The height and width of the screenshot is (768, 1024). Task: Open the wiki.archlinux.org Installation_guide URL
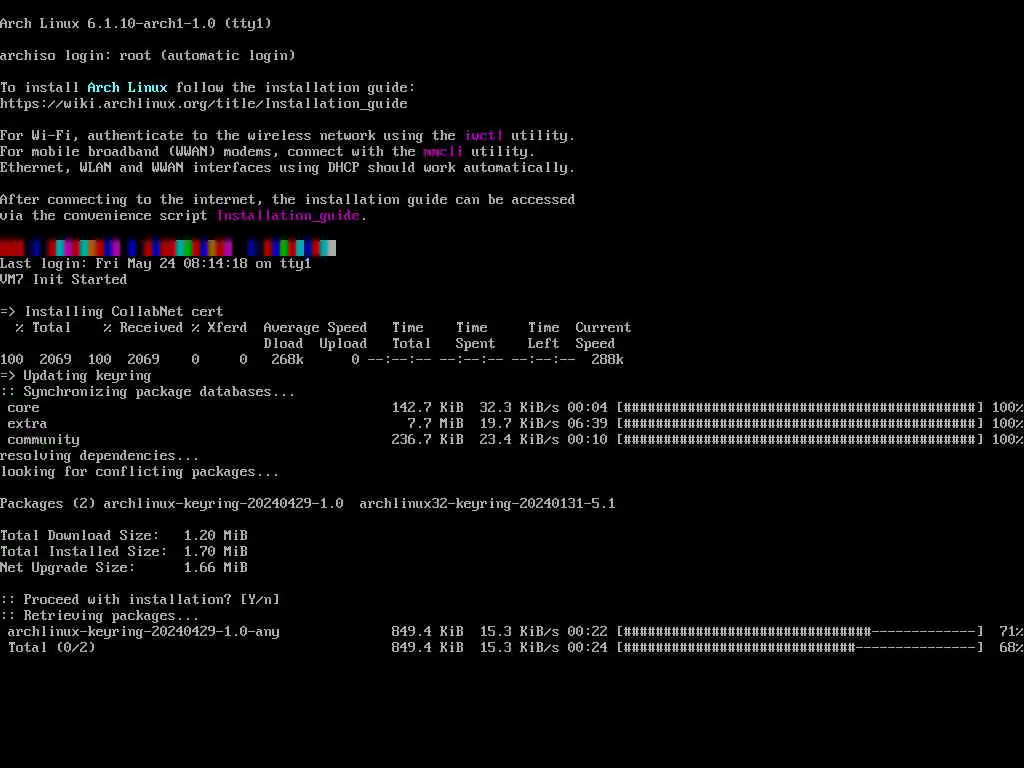[x=204, y=104]
